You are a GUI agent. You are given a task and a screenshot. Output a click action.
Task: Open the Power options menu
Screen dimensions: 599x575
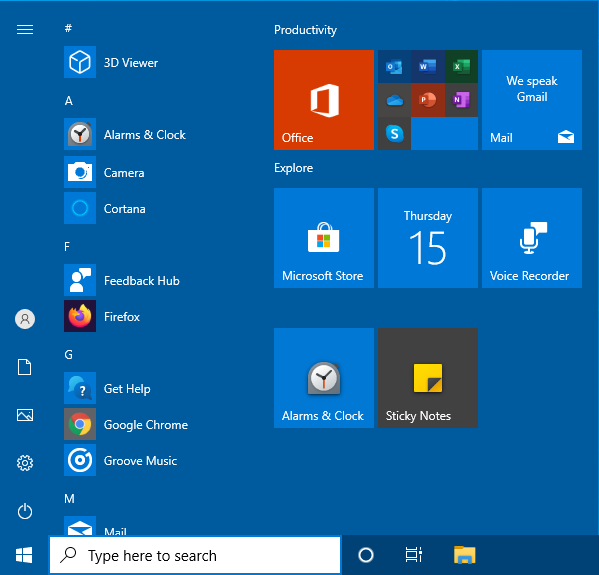pyautogui.click(x=25, y=511)
